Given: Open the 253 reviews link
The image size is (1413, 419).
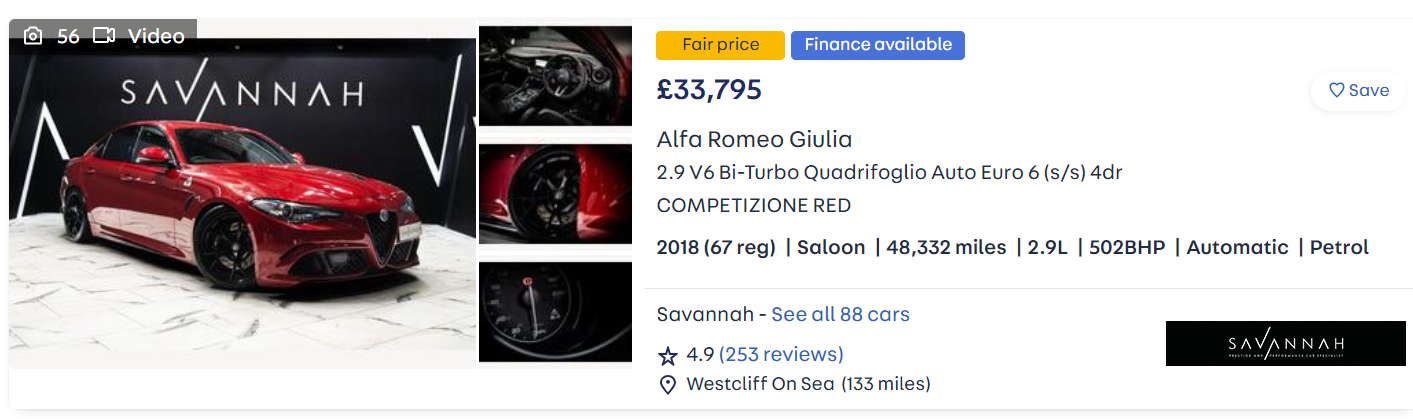Looking at the screenshot, I should pos(781,354).
